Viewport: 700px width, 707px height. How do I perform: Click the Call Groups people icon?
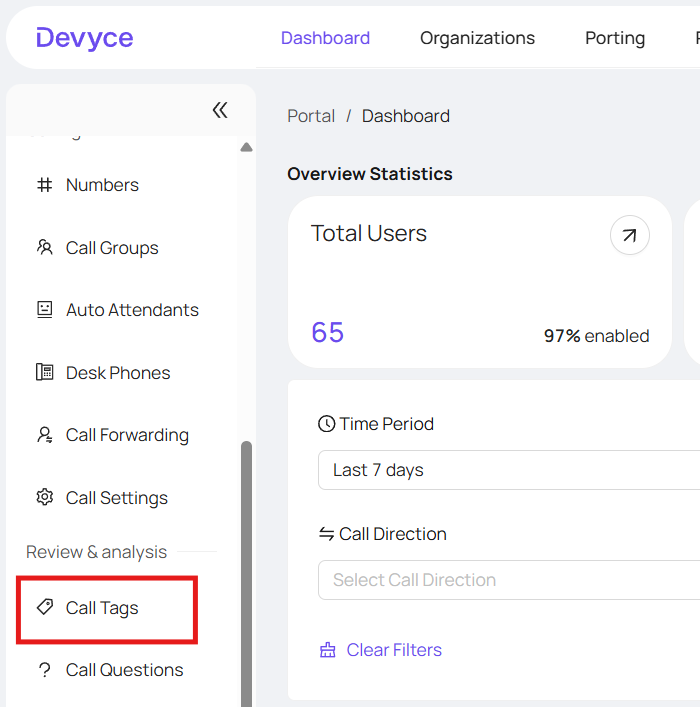point(44,248)
